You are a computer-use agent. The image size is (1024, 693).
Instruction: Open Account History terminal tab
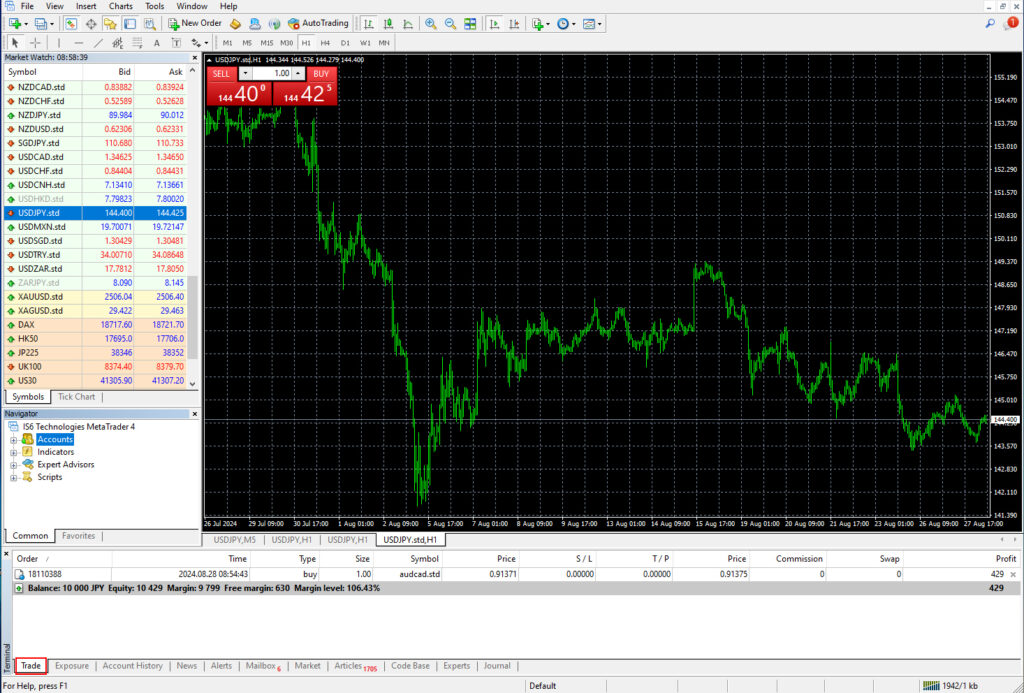tap(133, 666)
